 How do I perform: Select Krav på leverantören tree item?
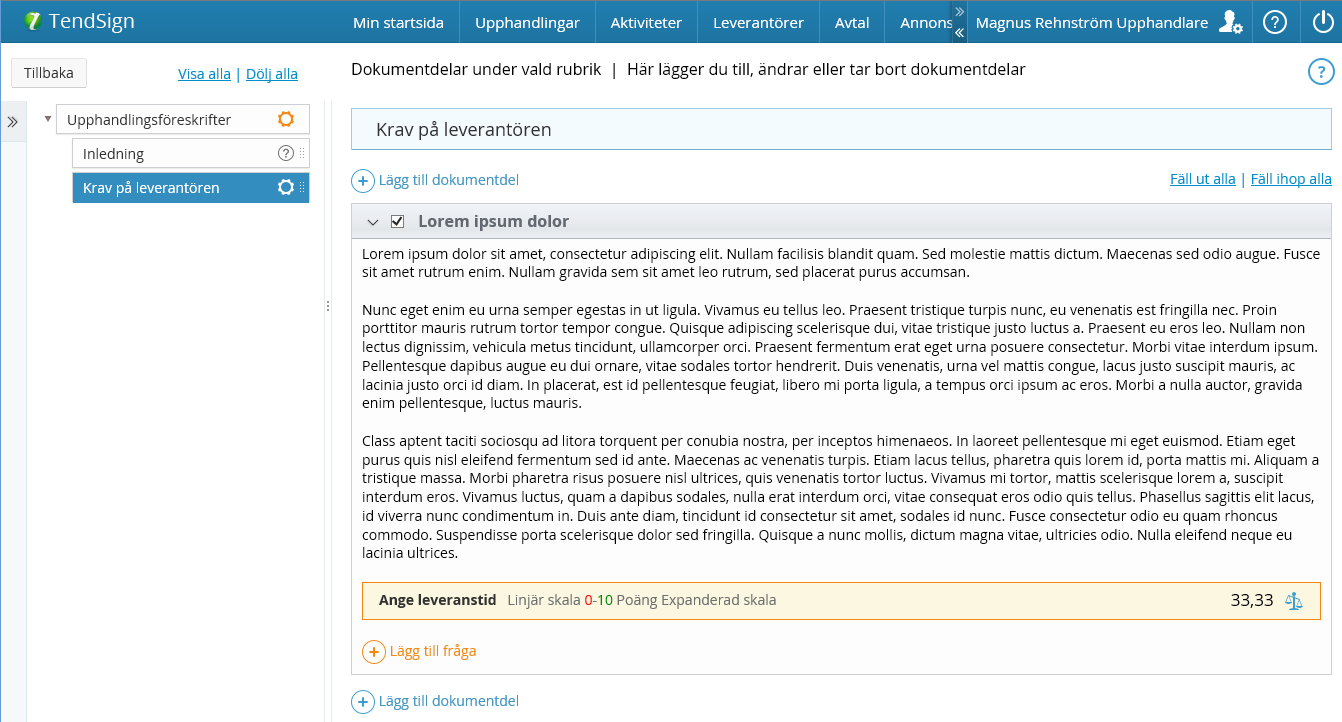(190, 187)
